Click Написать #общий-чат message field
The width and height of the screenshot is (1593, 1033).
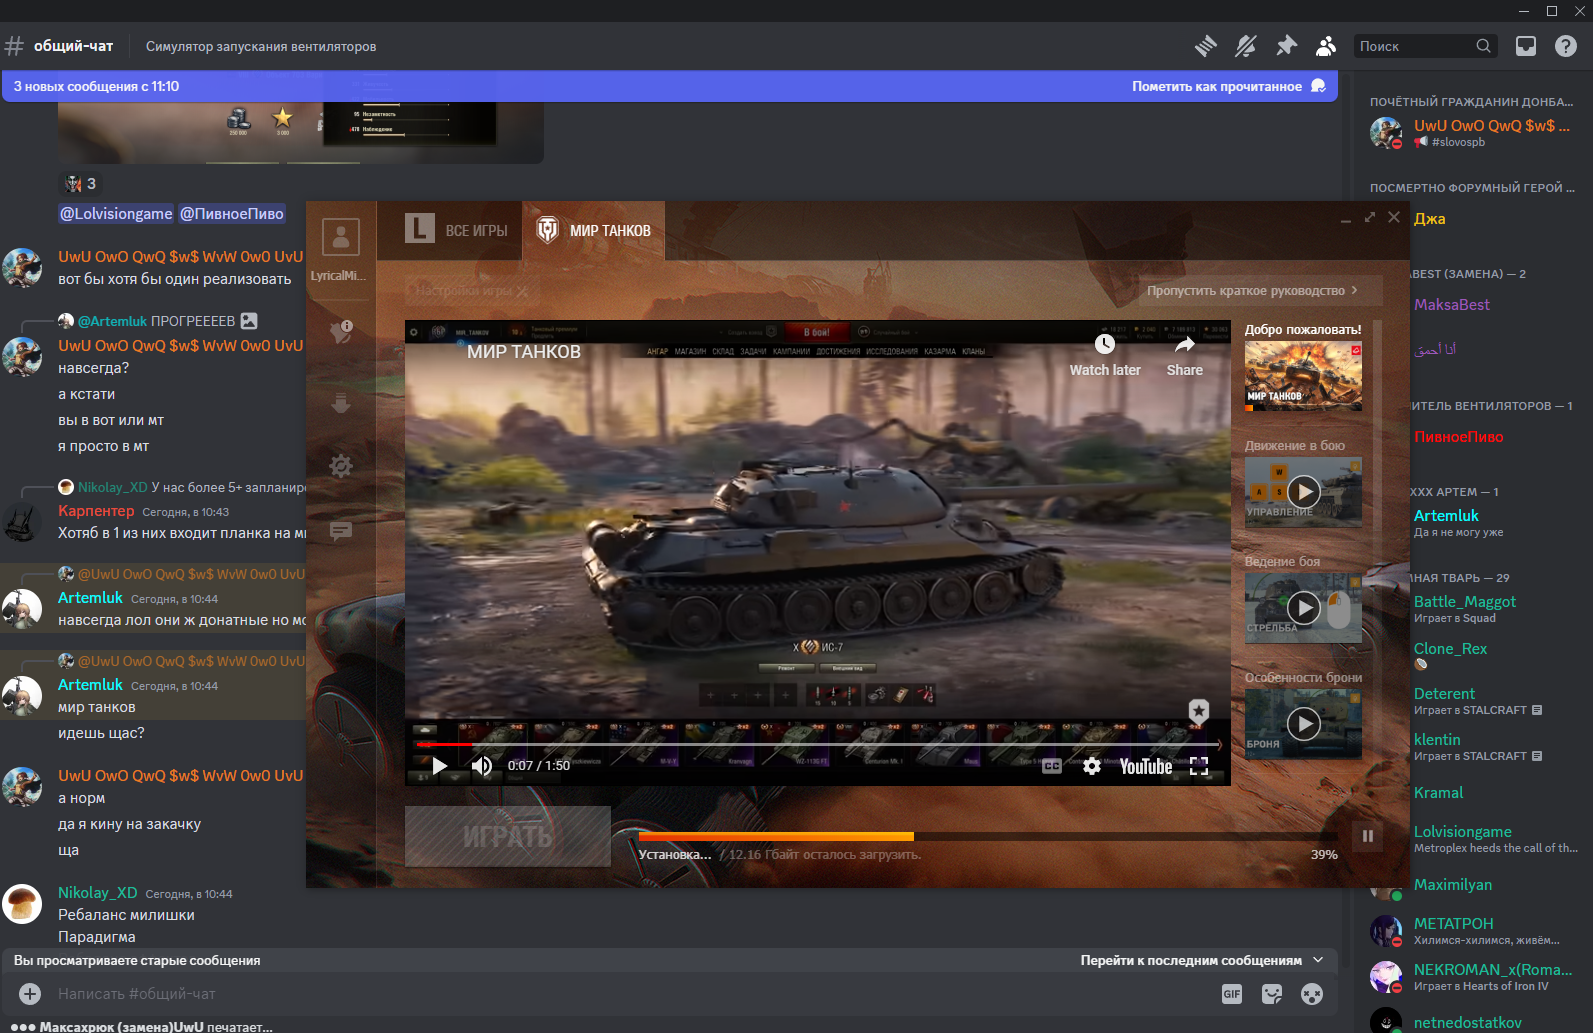630,994
